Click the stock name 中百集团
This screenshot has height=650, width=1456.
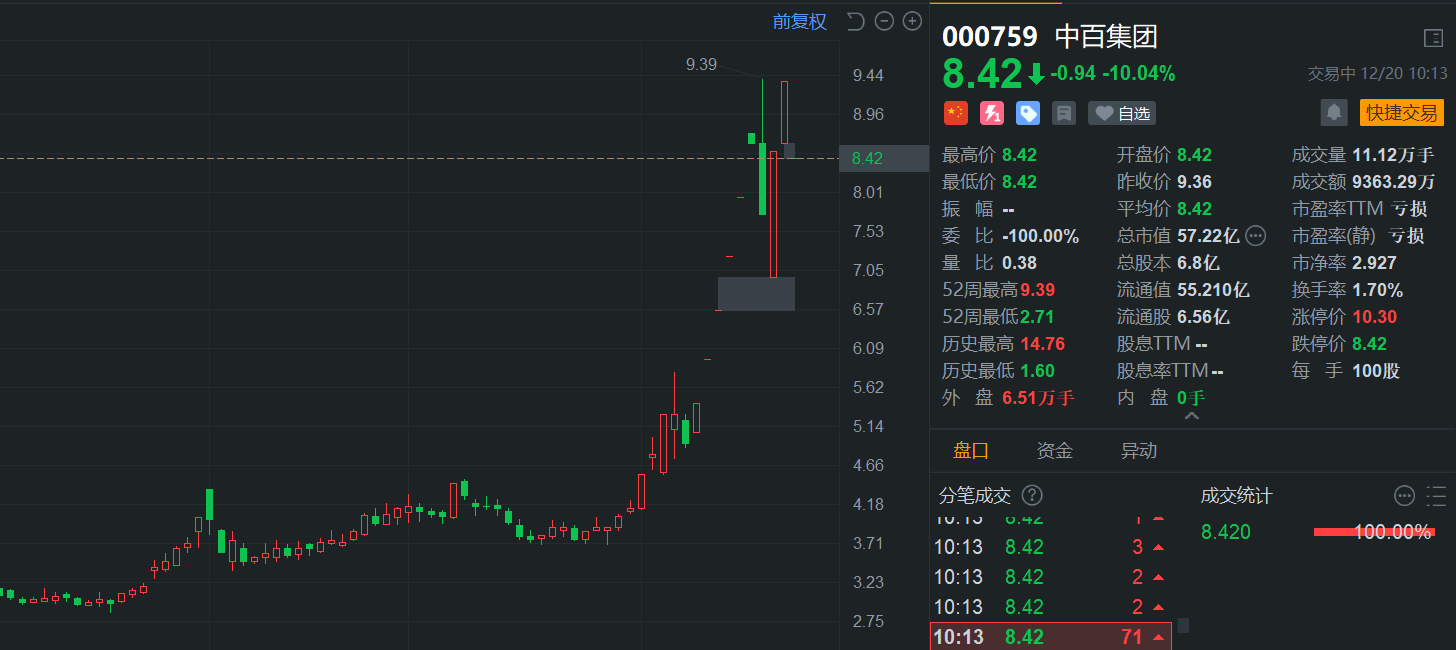pyautogui.click(x=1107, y=38)
